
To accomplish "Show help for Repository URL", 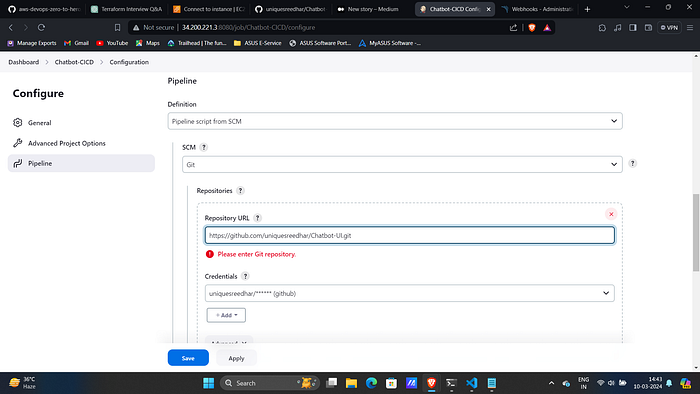I will point(257,218).
